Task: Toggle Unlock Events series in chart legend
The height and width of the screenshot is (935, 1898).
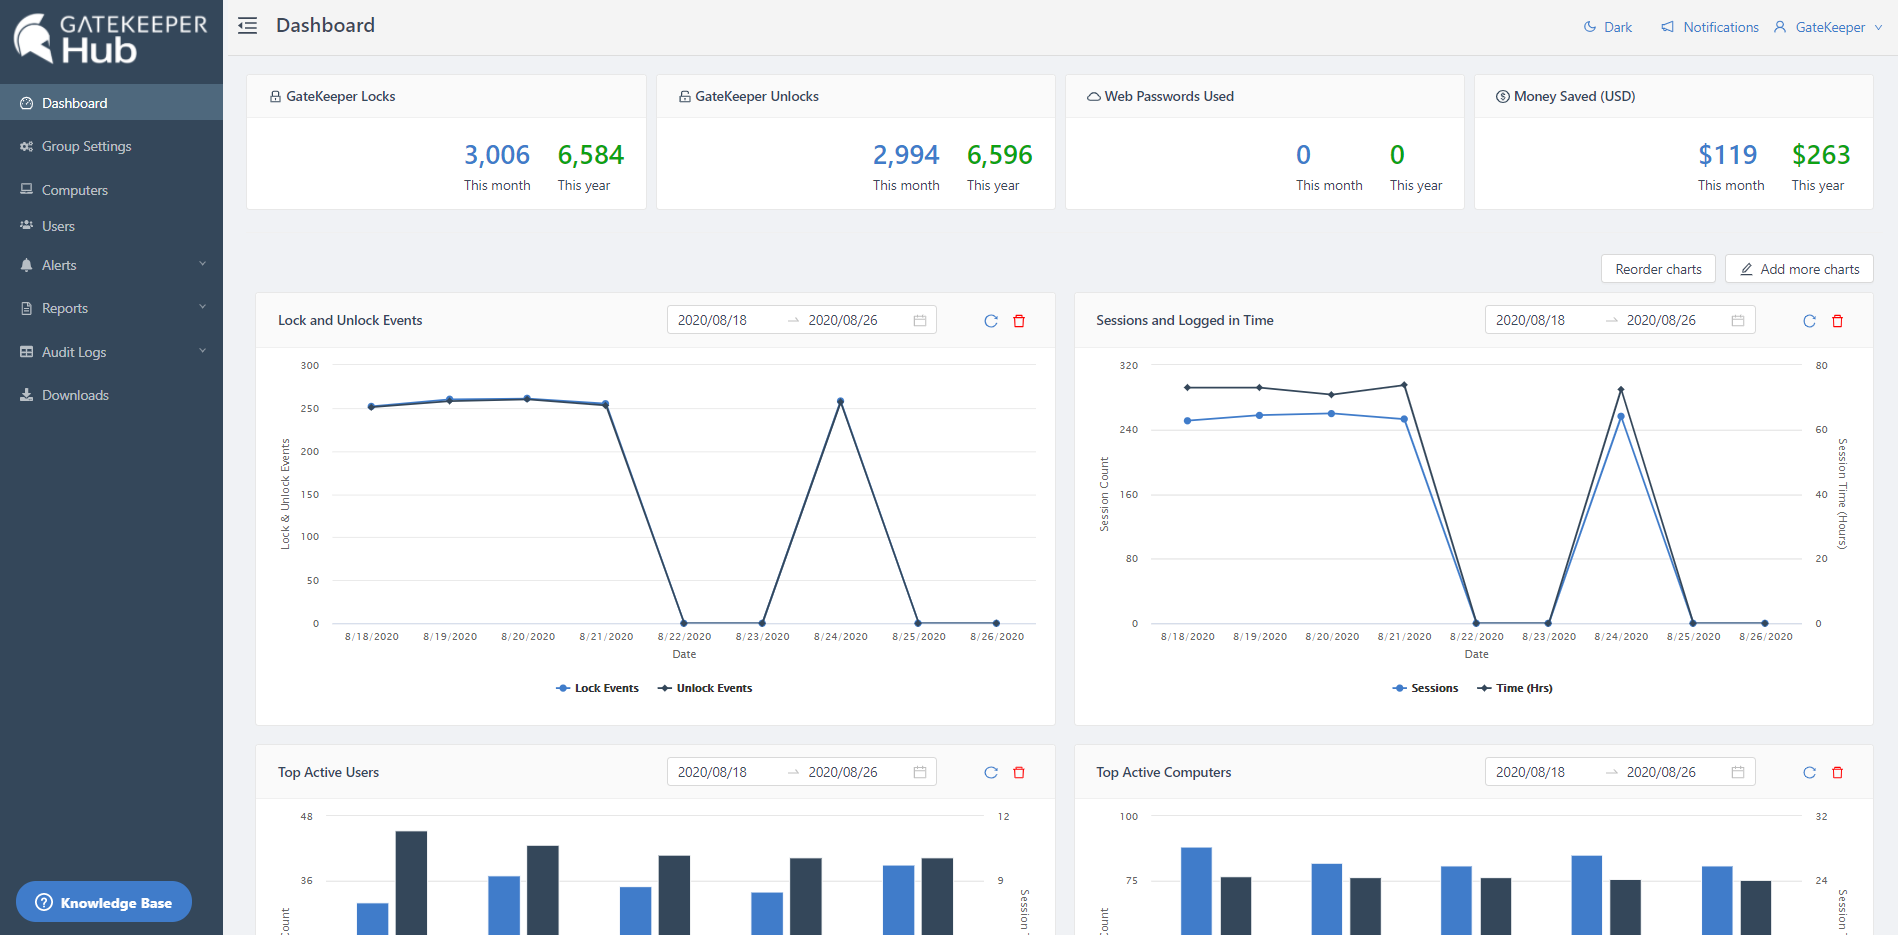Action: tap(705, 688)
